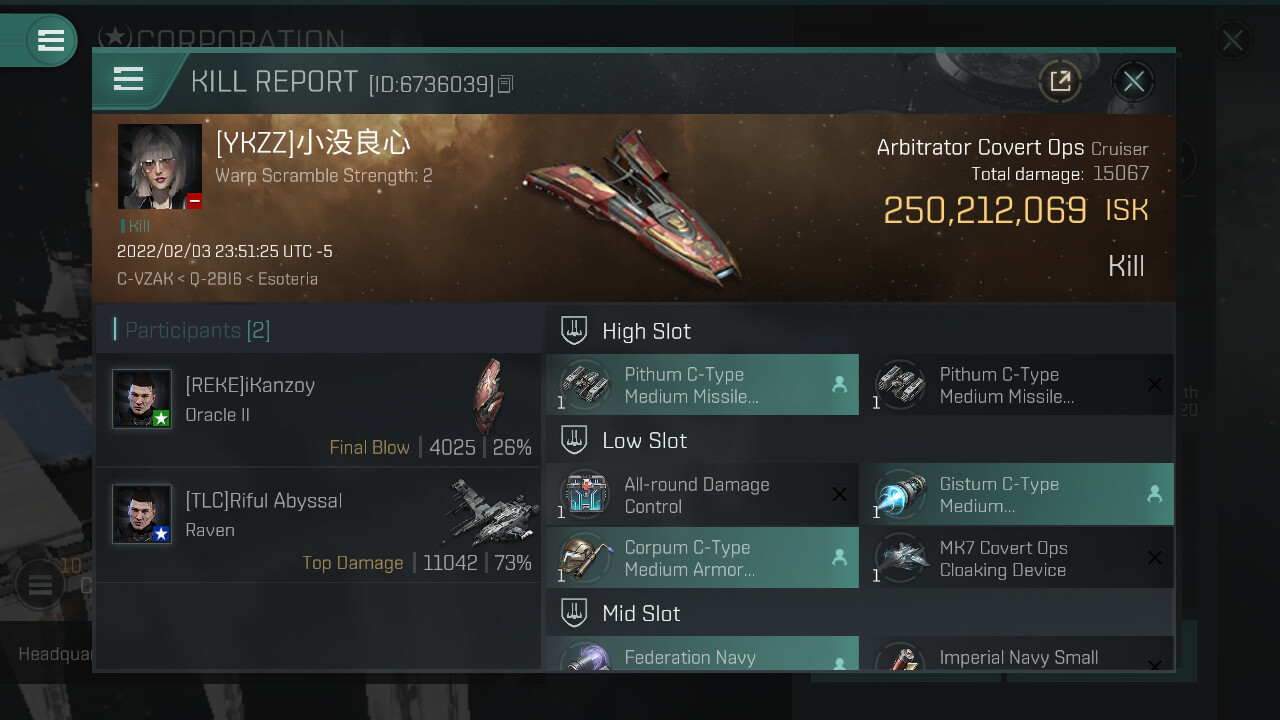Select the Oracle II ship icon
The height and width of the screenshot is (720, 1280).
tap(489, 396)
